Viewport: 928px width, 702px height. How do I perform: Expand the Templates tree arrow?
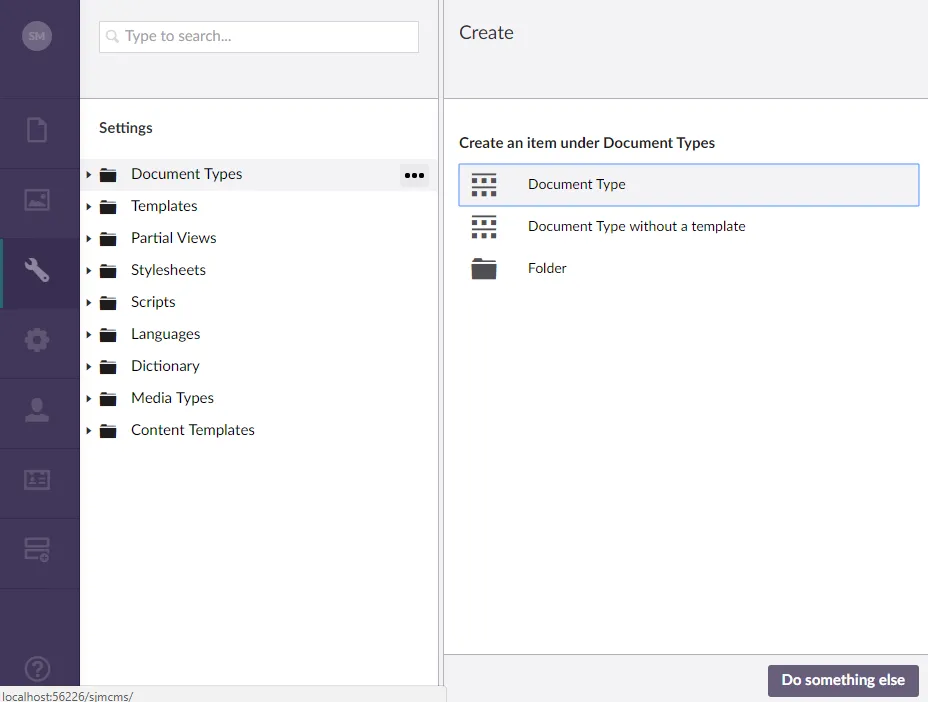coord(88,207)
